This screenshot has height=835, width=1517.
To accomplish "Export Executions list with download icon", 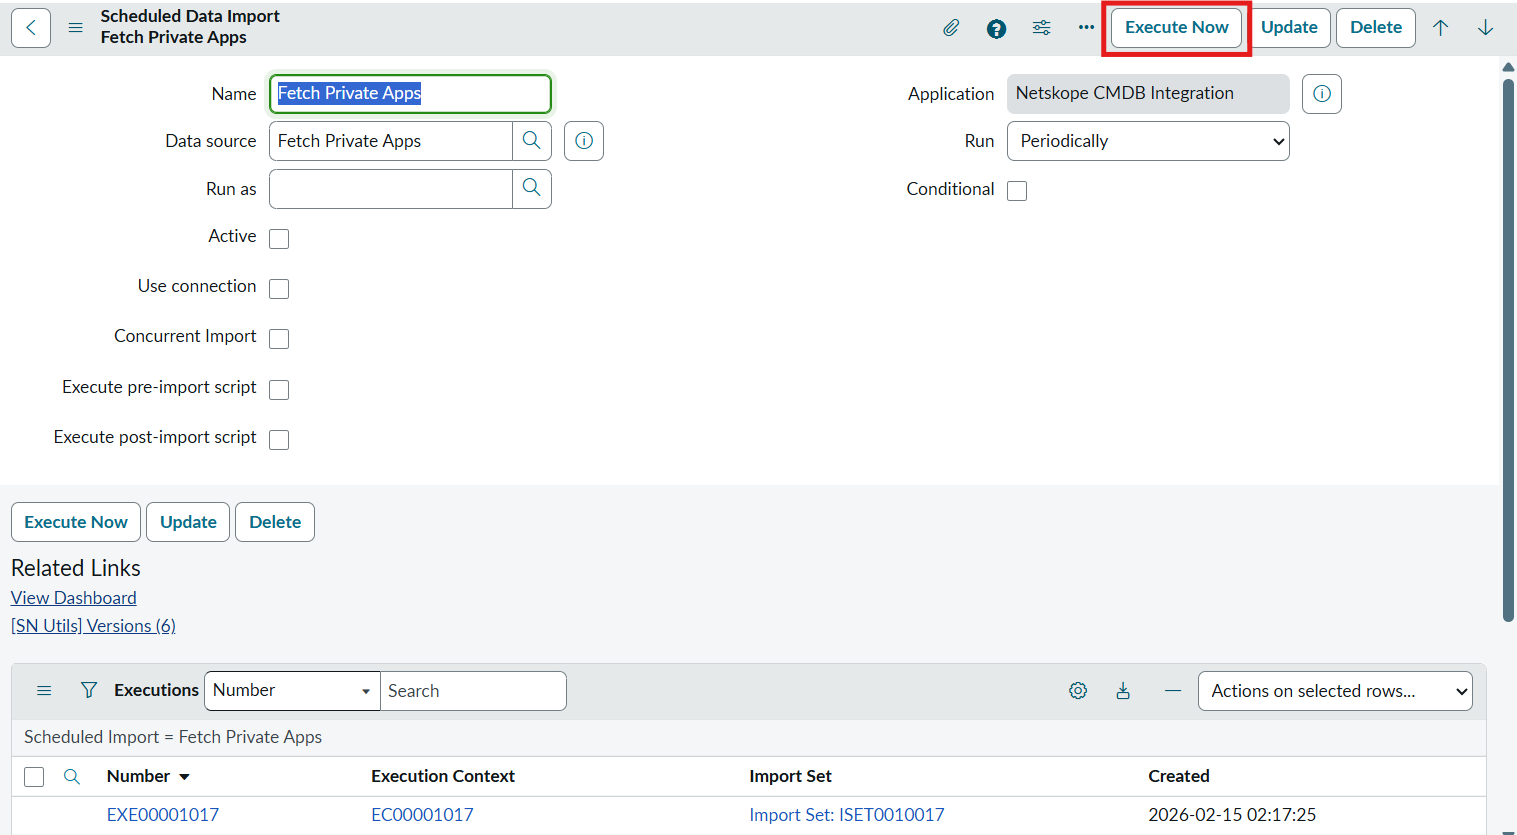I will [x=1123, y=691].
